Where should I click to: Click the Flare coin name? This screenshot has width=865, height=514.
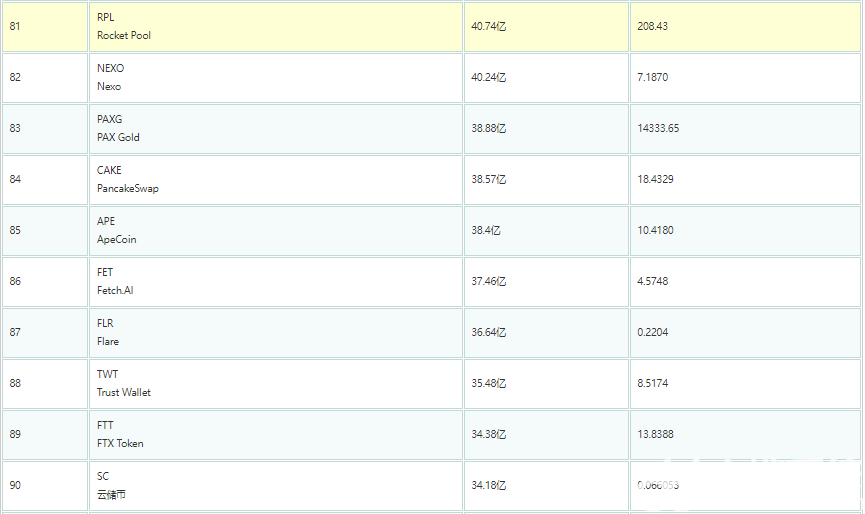(108, 341)
